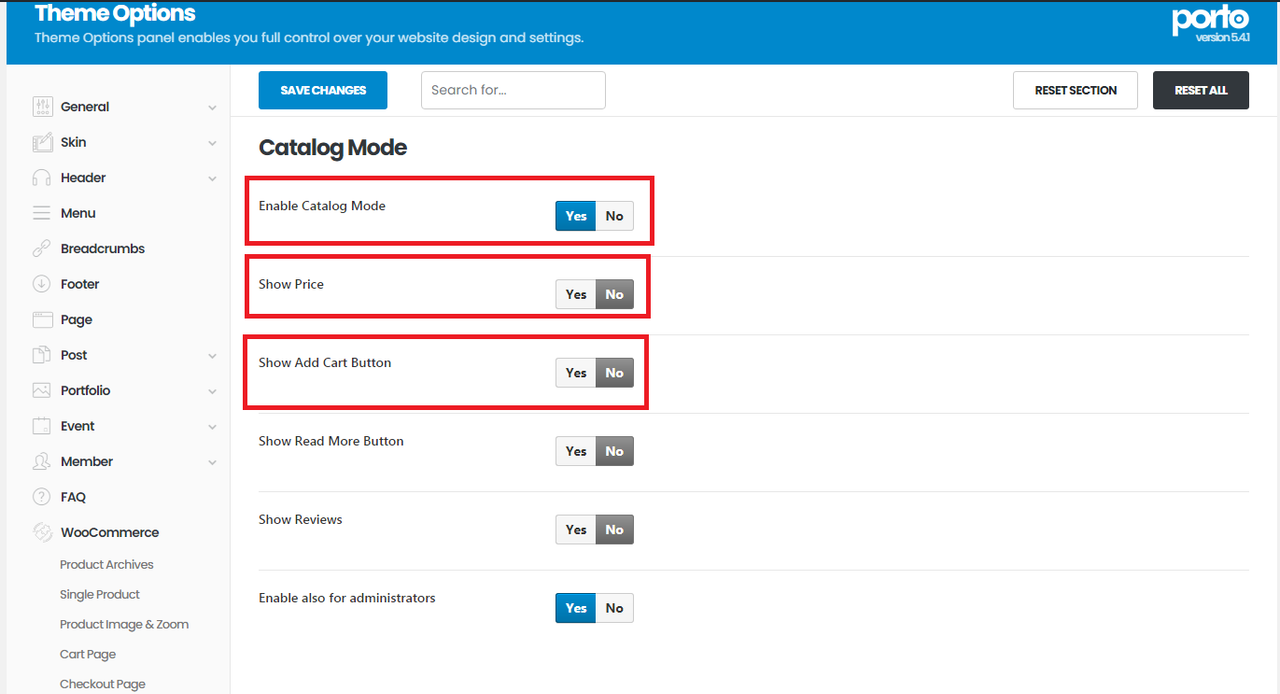Expand the Member section chevron

click(212, 462)
